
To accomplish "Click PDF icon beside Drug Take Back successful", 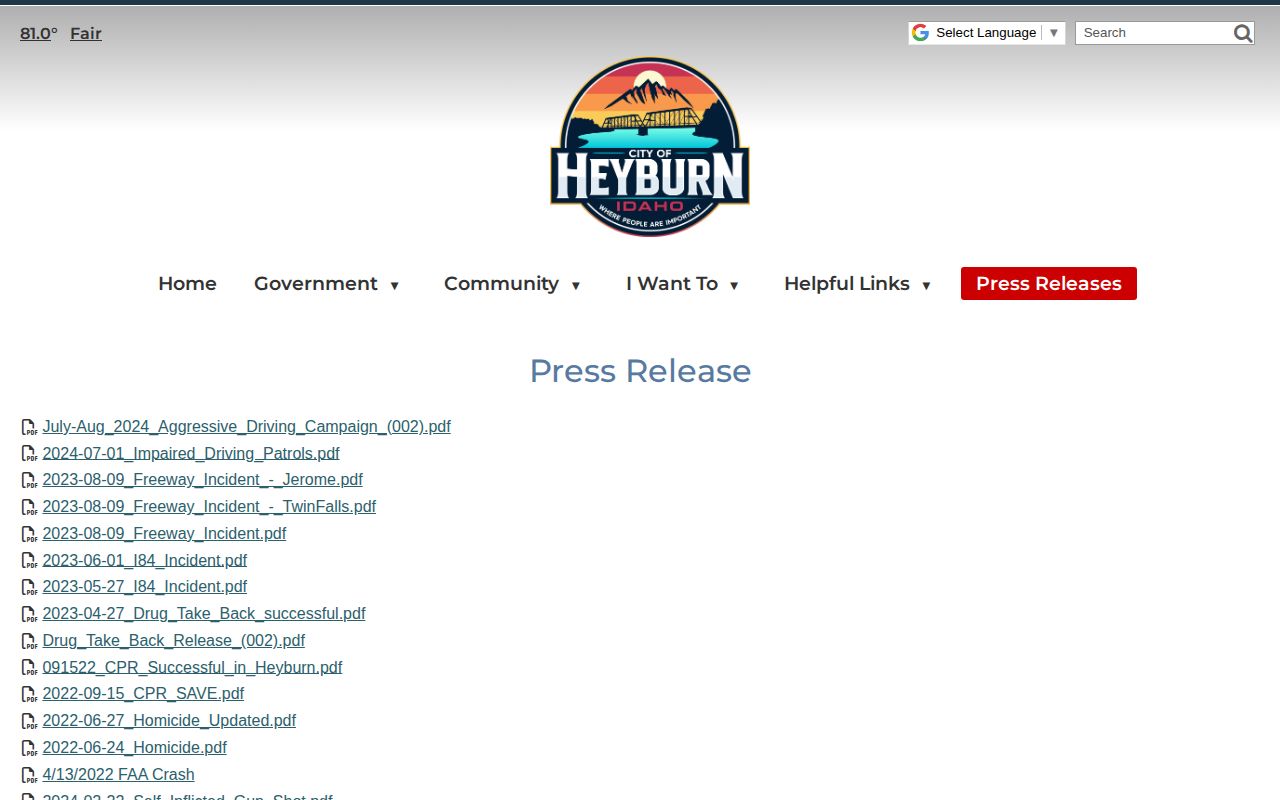I will point(29,614).
